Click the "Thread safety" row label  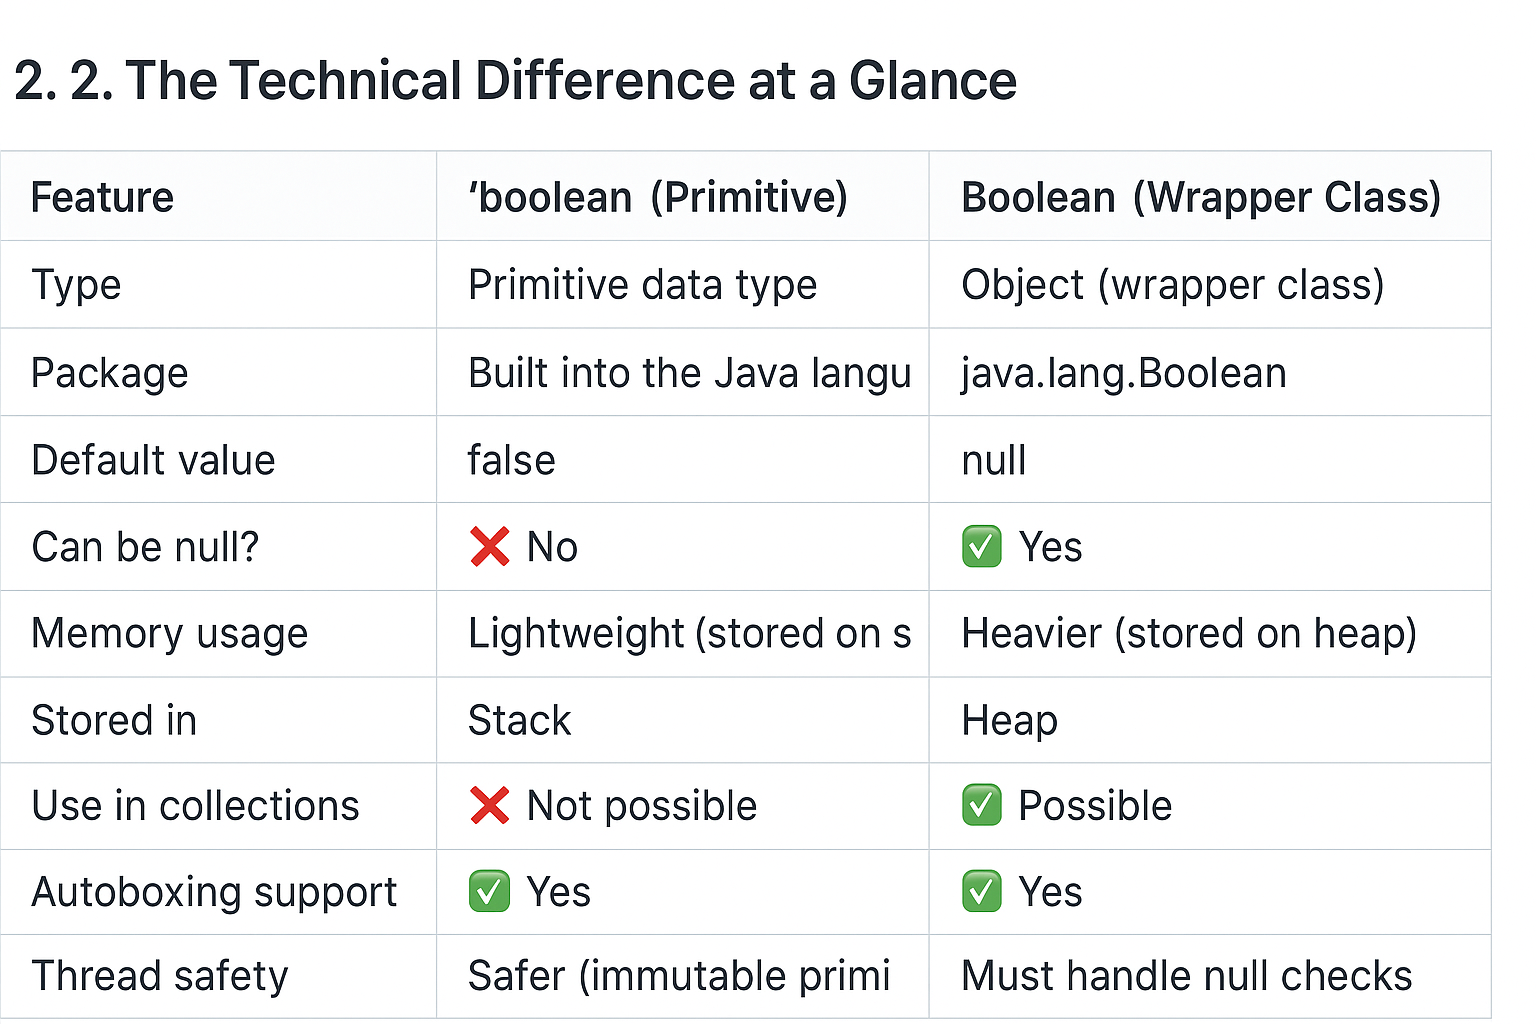(x=160, y=976)
